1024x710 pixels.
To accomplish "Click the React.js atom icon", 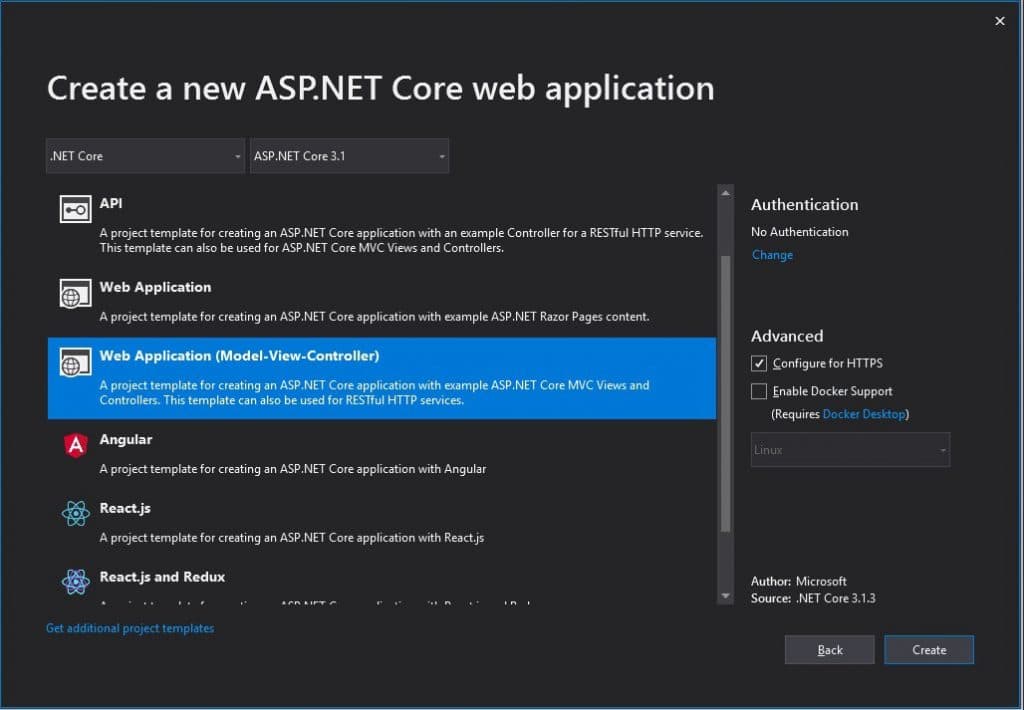I will (76, 513).
